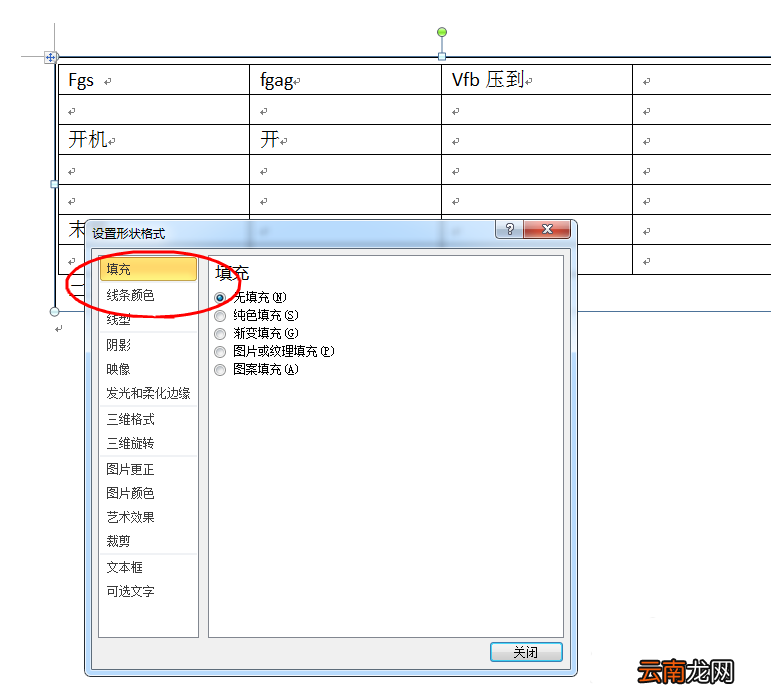Click the top middle sizing handle of the shape
Viewport: 771px width, 700px height.
point(442,57)
